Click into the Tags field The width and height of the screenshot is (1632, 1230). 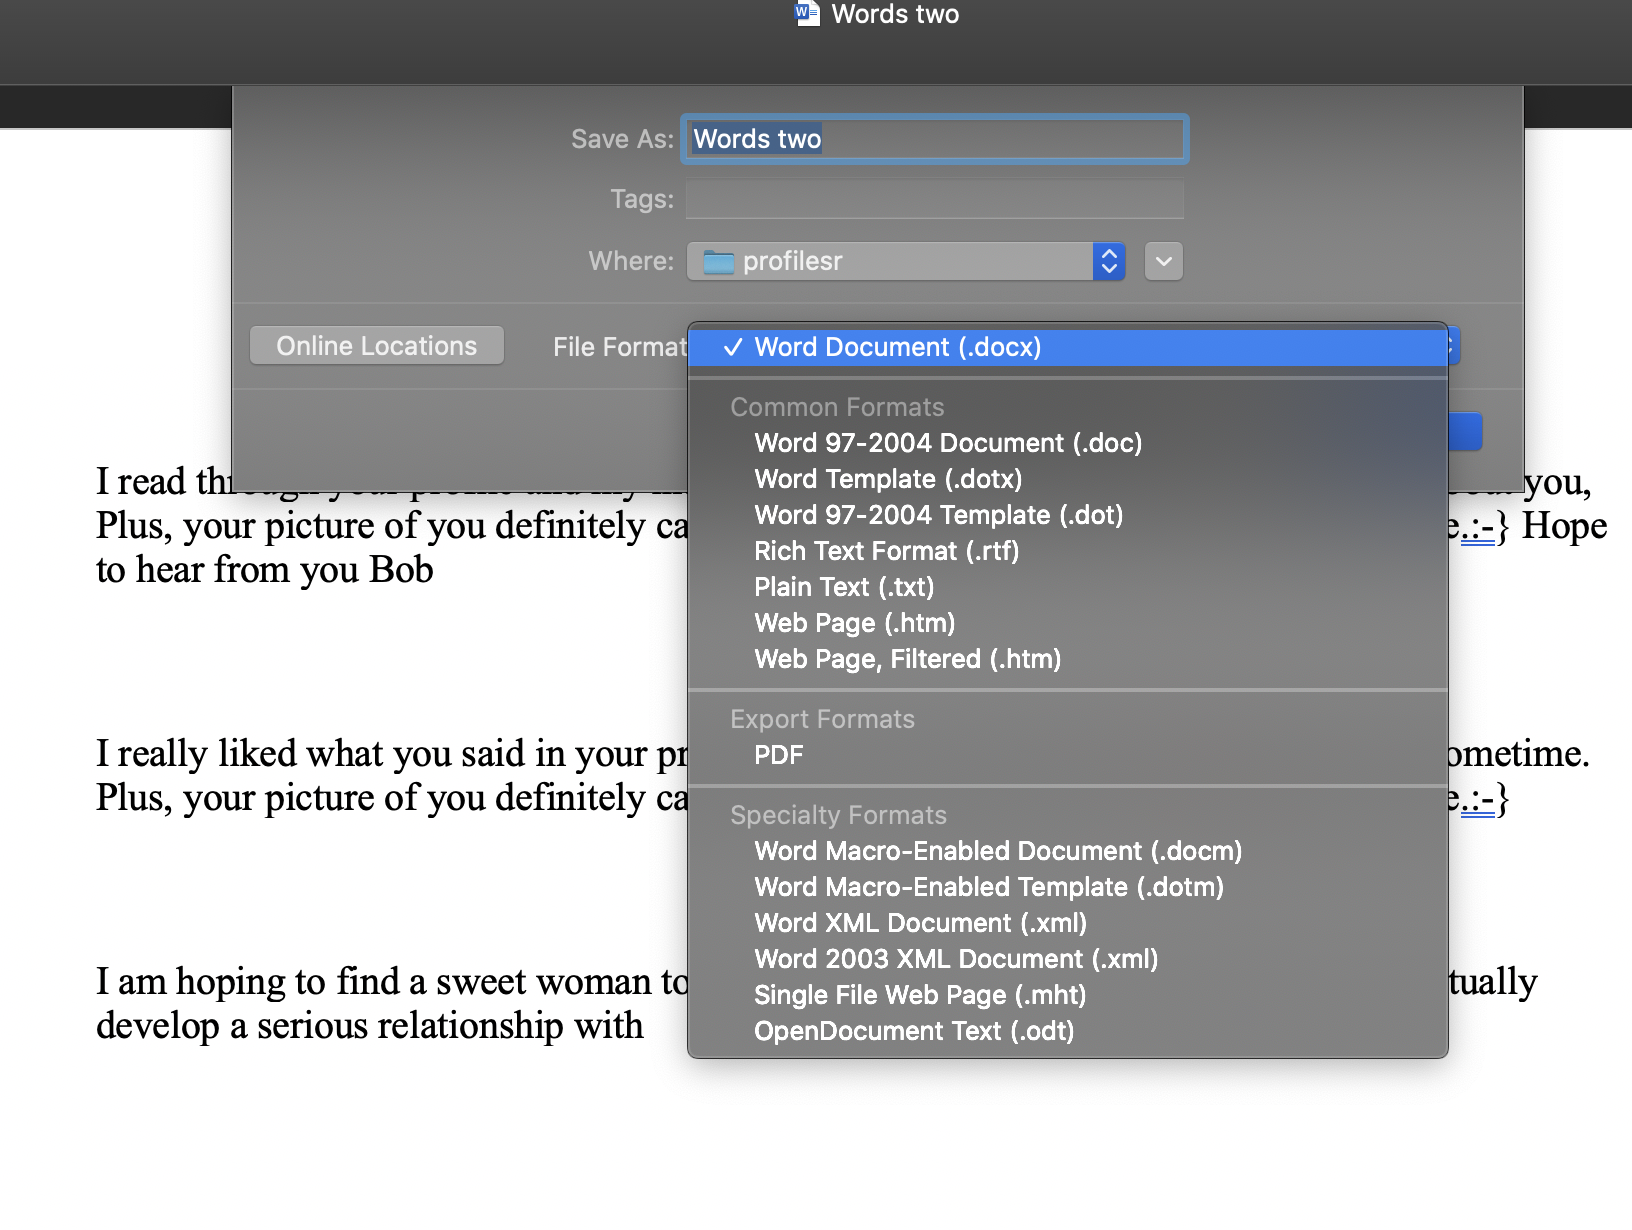935,199
